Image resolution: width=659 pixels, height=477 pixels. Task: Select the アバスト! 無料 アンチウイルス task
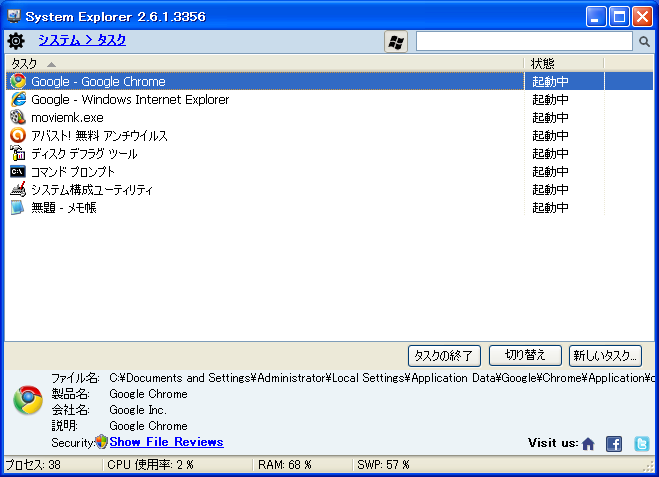330,135
